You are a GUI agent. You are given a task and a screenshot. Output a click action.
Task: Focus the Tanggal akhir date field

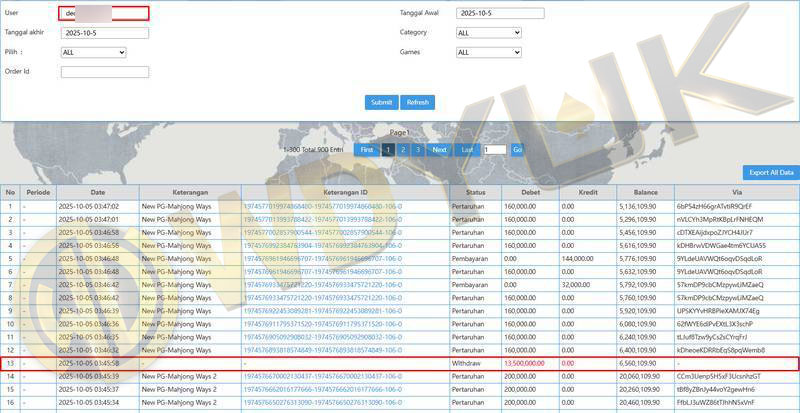tap(104, 32)
